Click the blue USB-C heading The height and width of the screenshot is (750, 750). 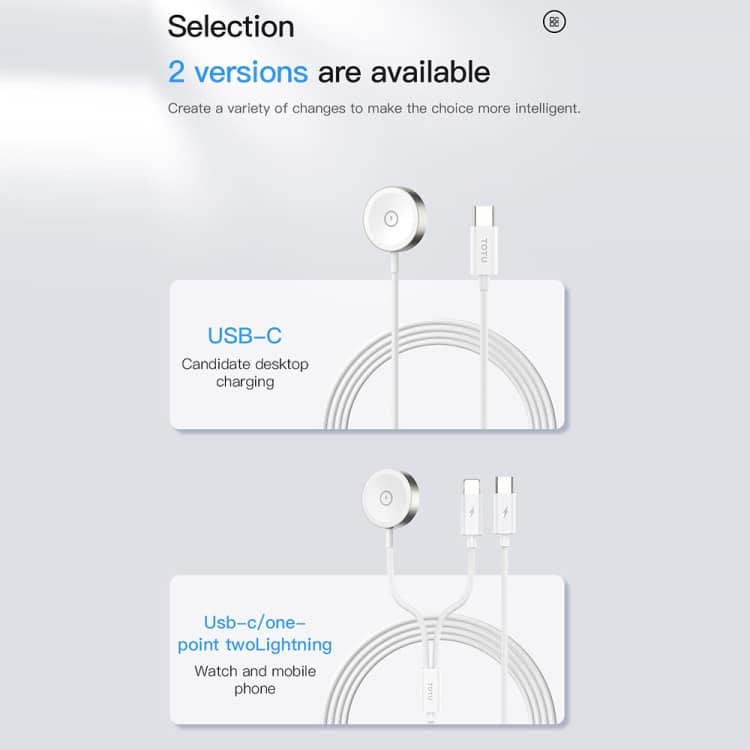244,336
